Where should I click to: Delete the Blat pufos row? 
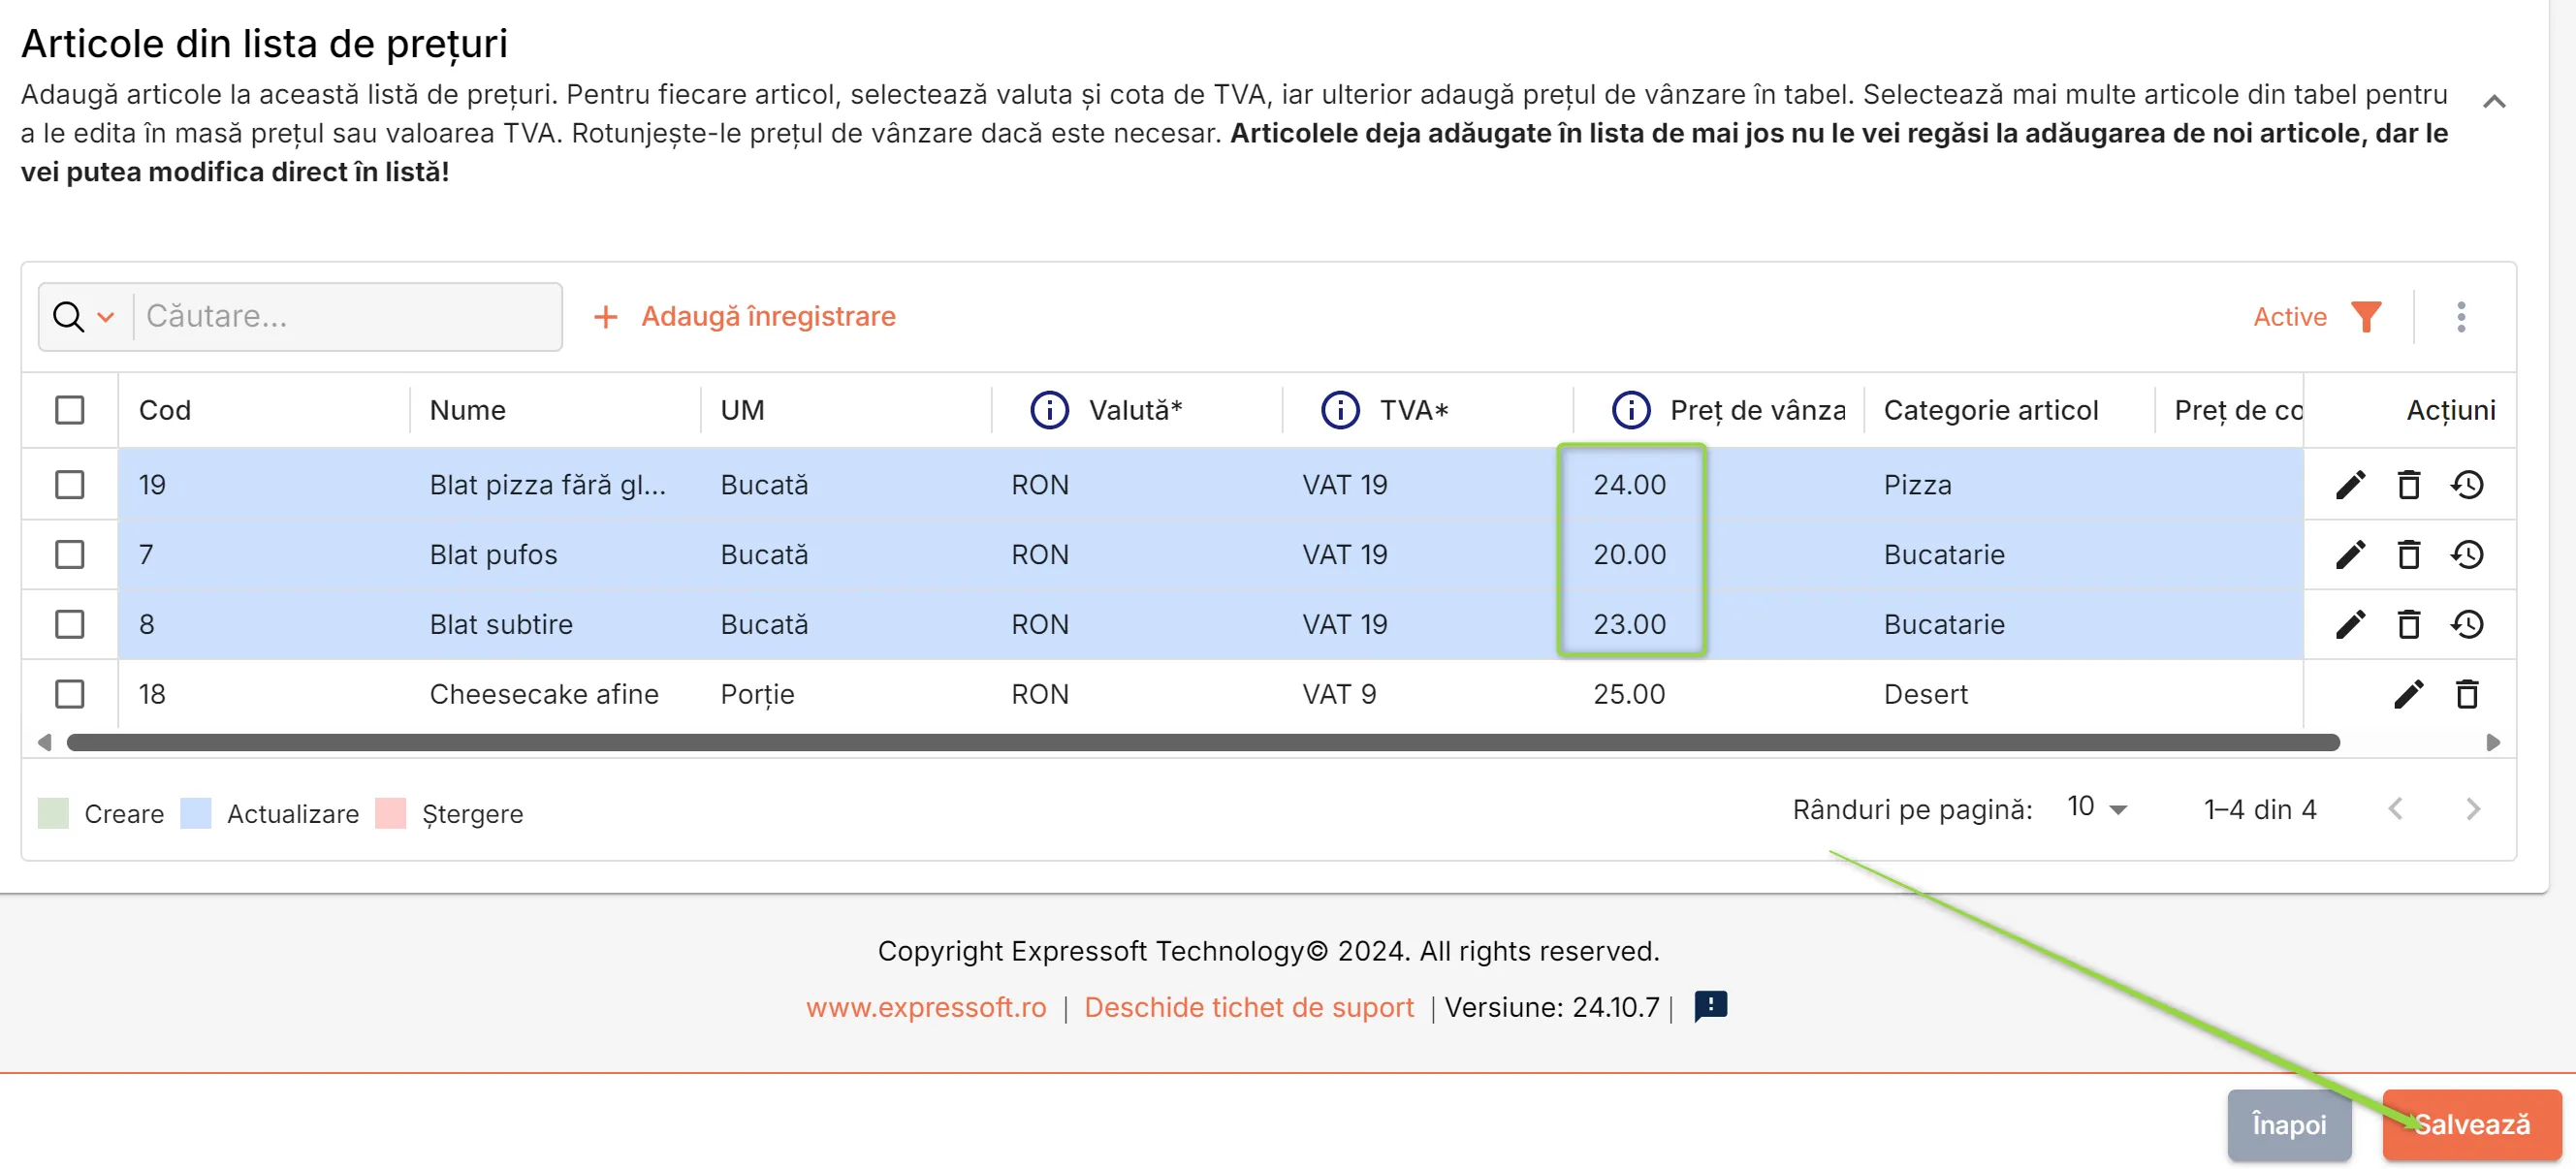coord(2408,555)
